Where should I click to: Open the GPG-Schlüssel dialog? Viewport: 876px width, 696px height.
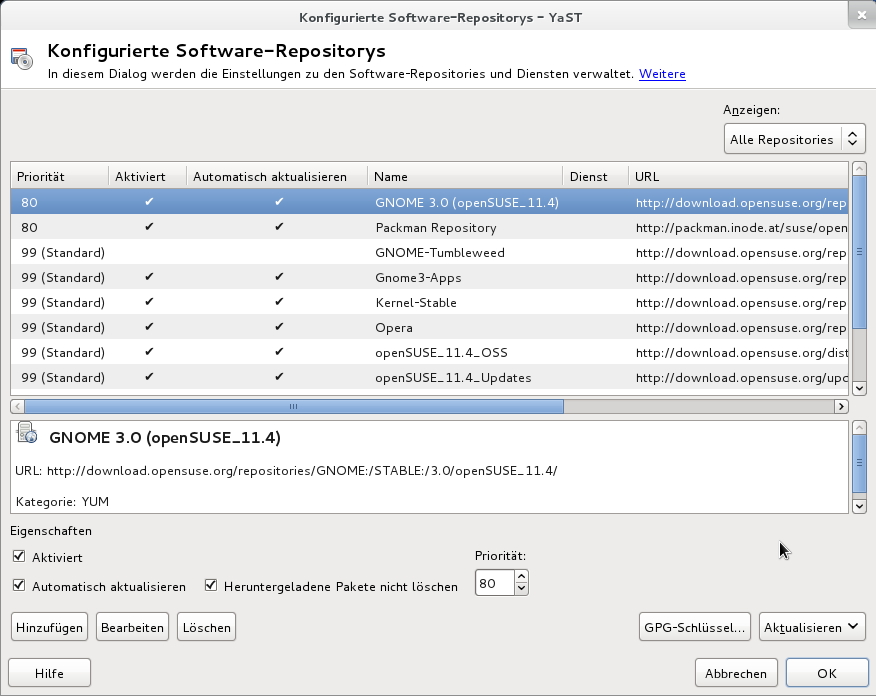point(694,626)
